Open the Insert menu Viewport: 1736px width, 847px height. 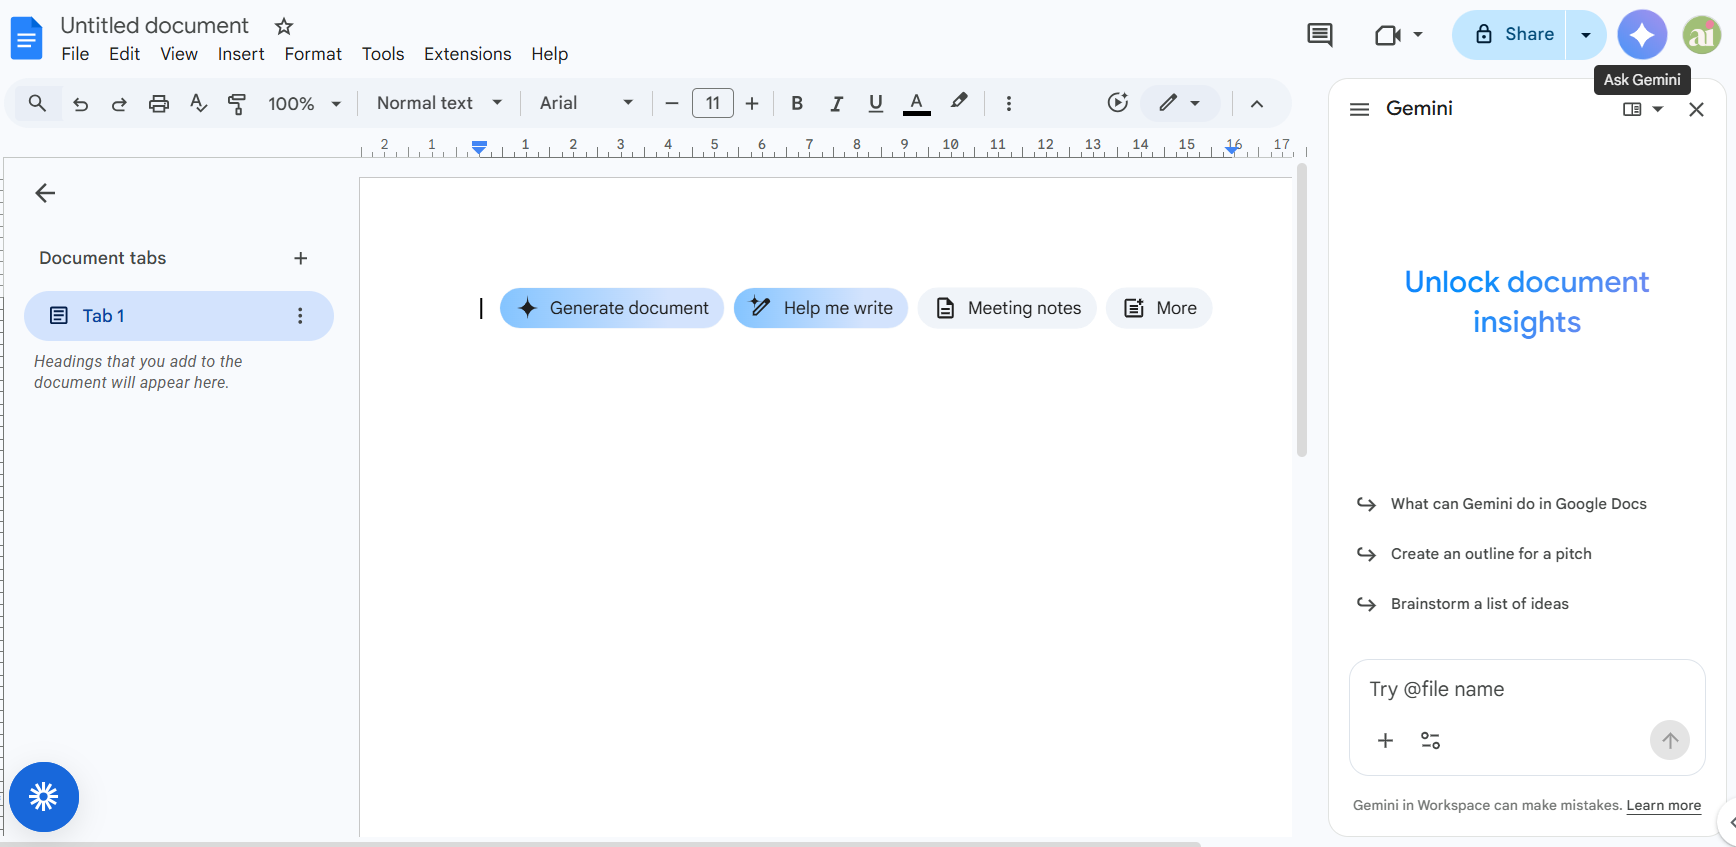[x=241, y=54]
